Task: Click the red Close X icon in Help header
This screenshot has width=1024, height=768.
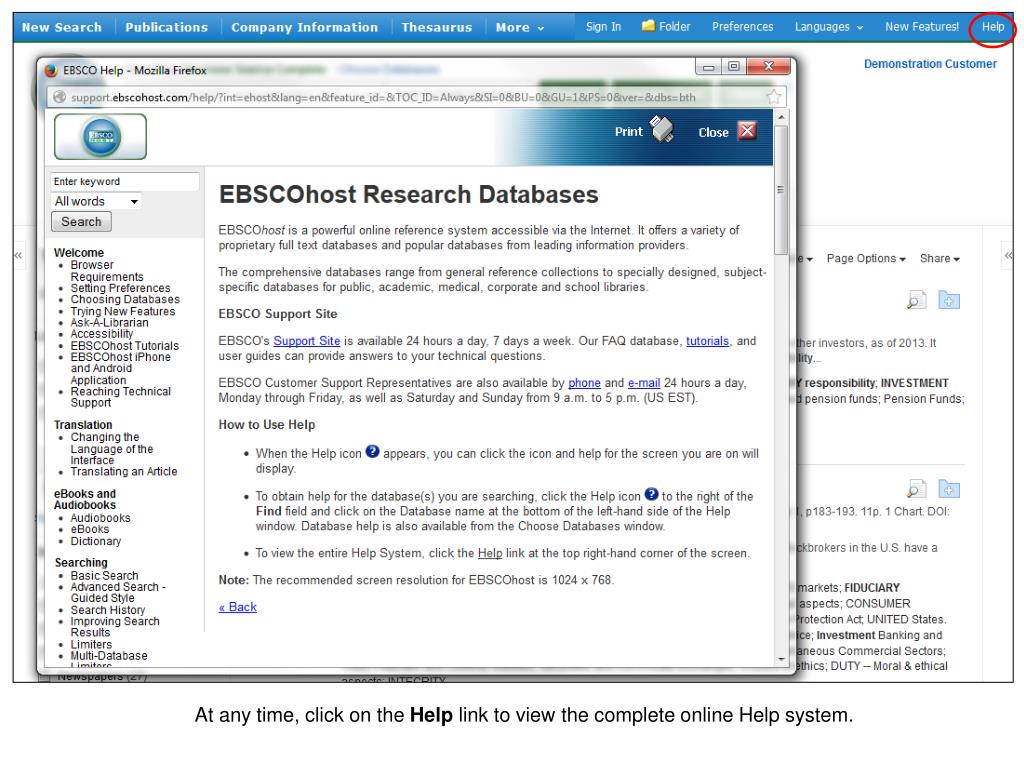Action: click(747, 131)
